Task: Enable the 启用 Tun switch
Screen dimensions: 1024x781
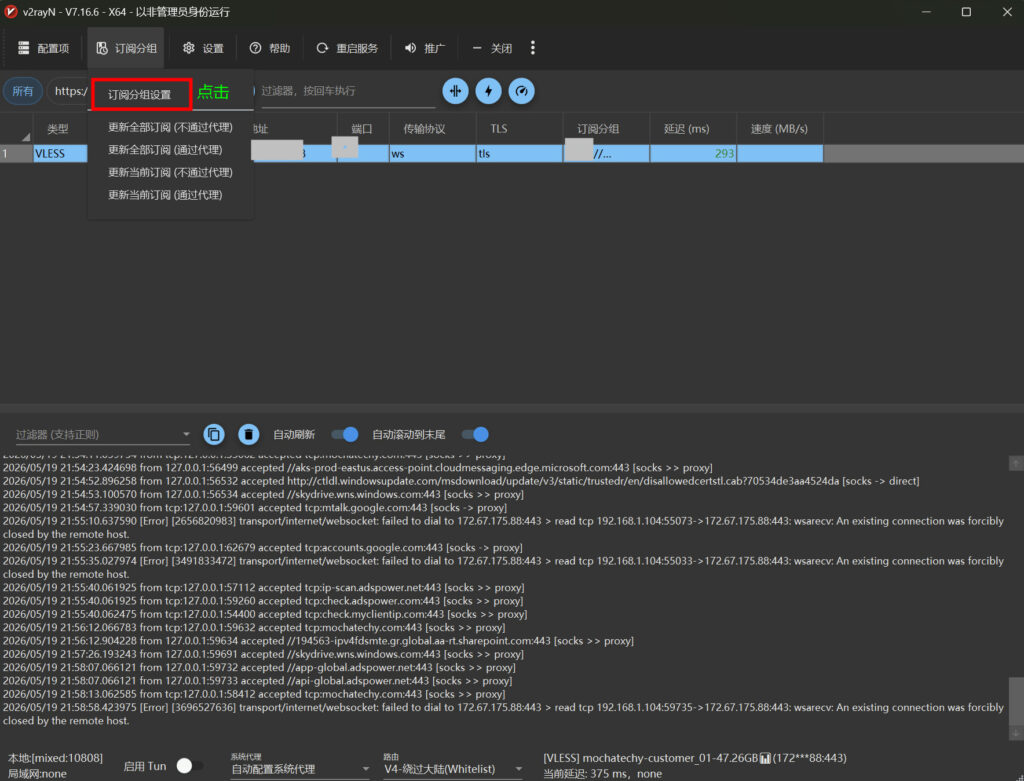Action: pos(190,765)
